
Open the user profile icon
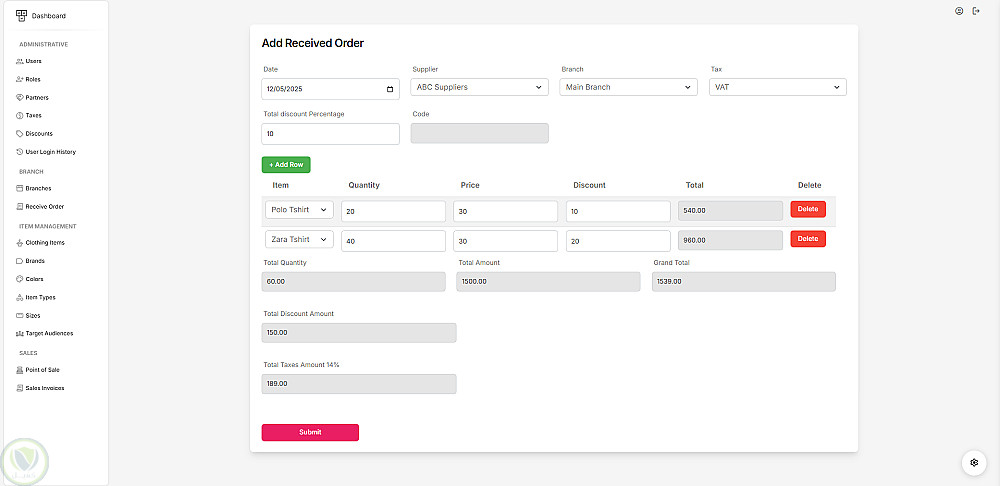tap(959, 11)
